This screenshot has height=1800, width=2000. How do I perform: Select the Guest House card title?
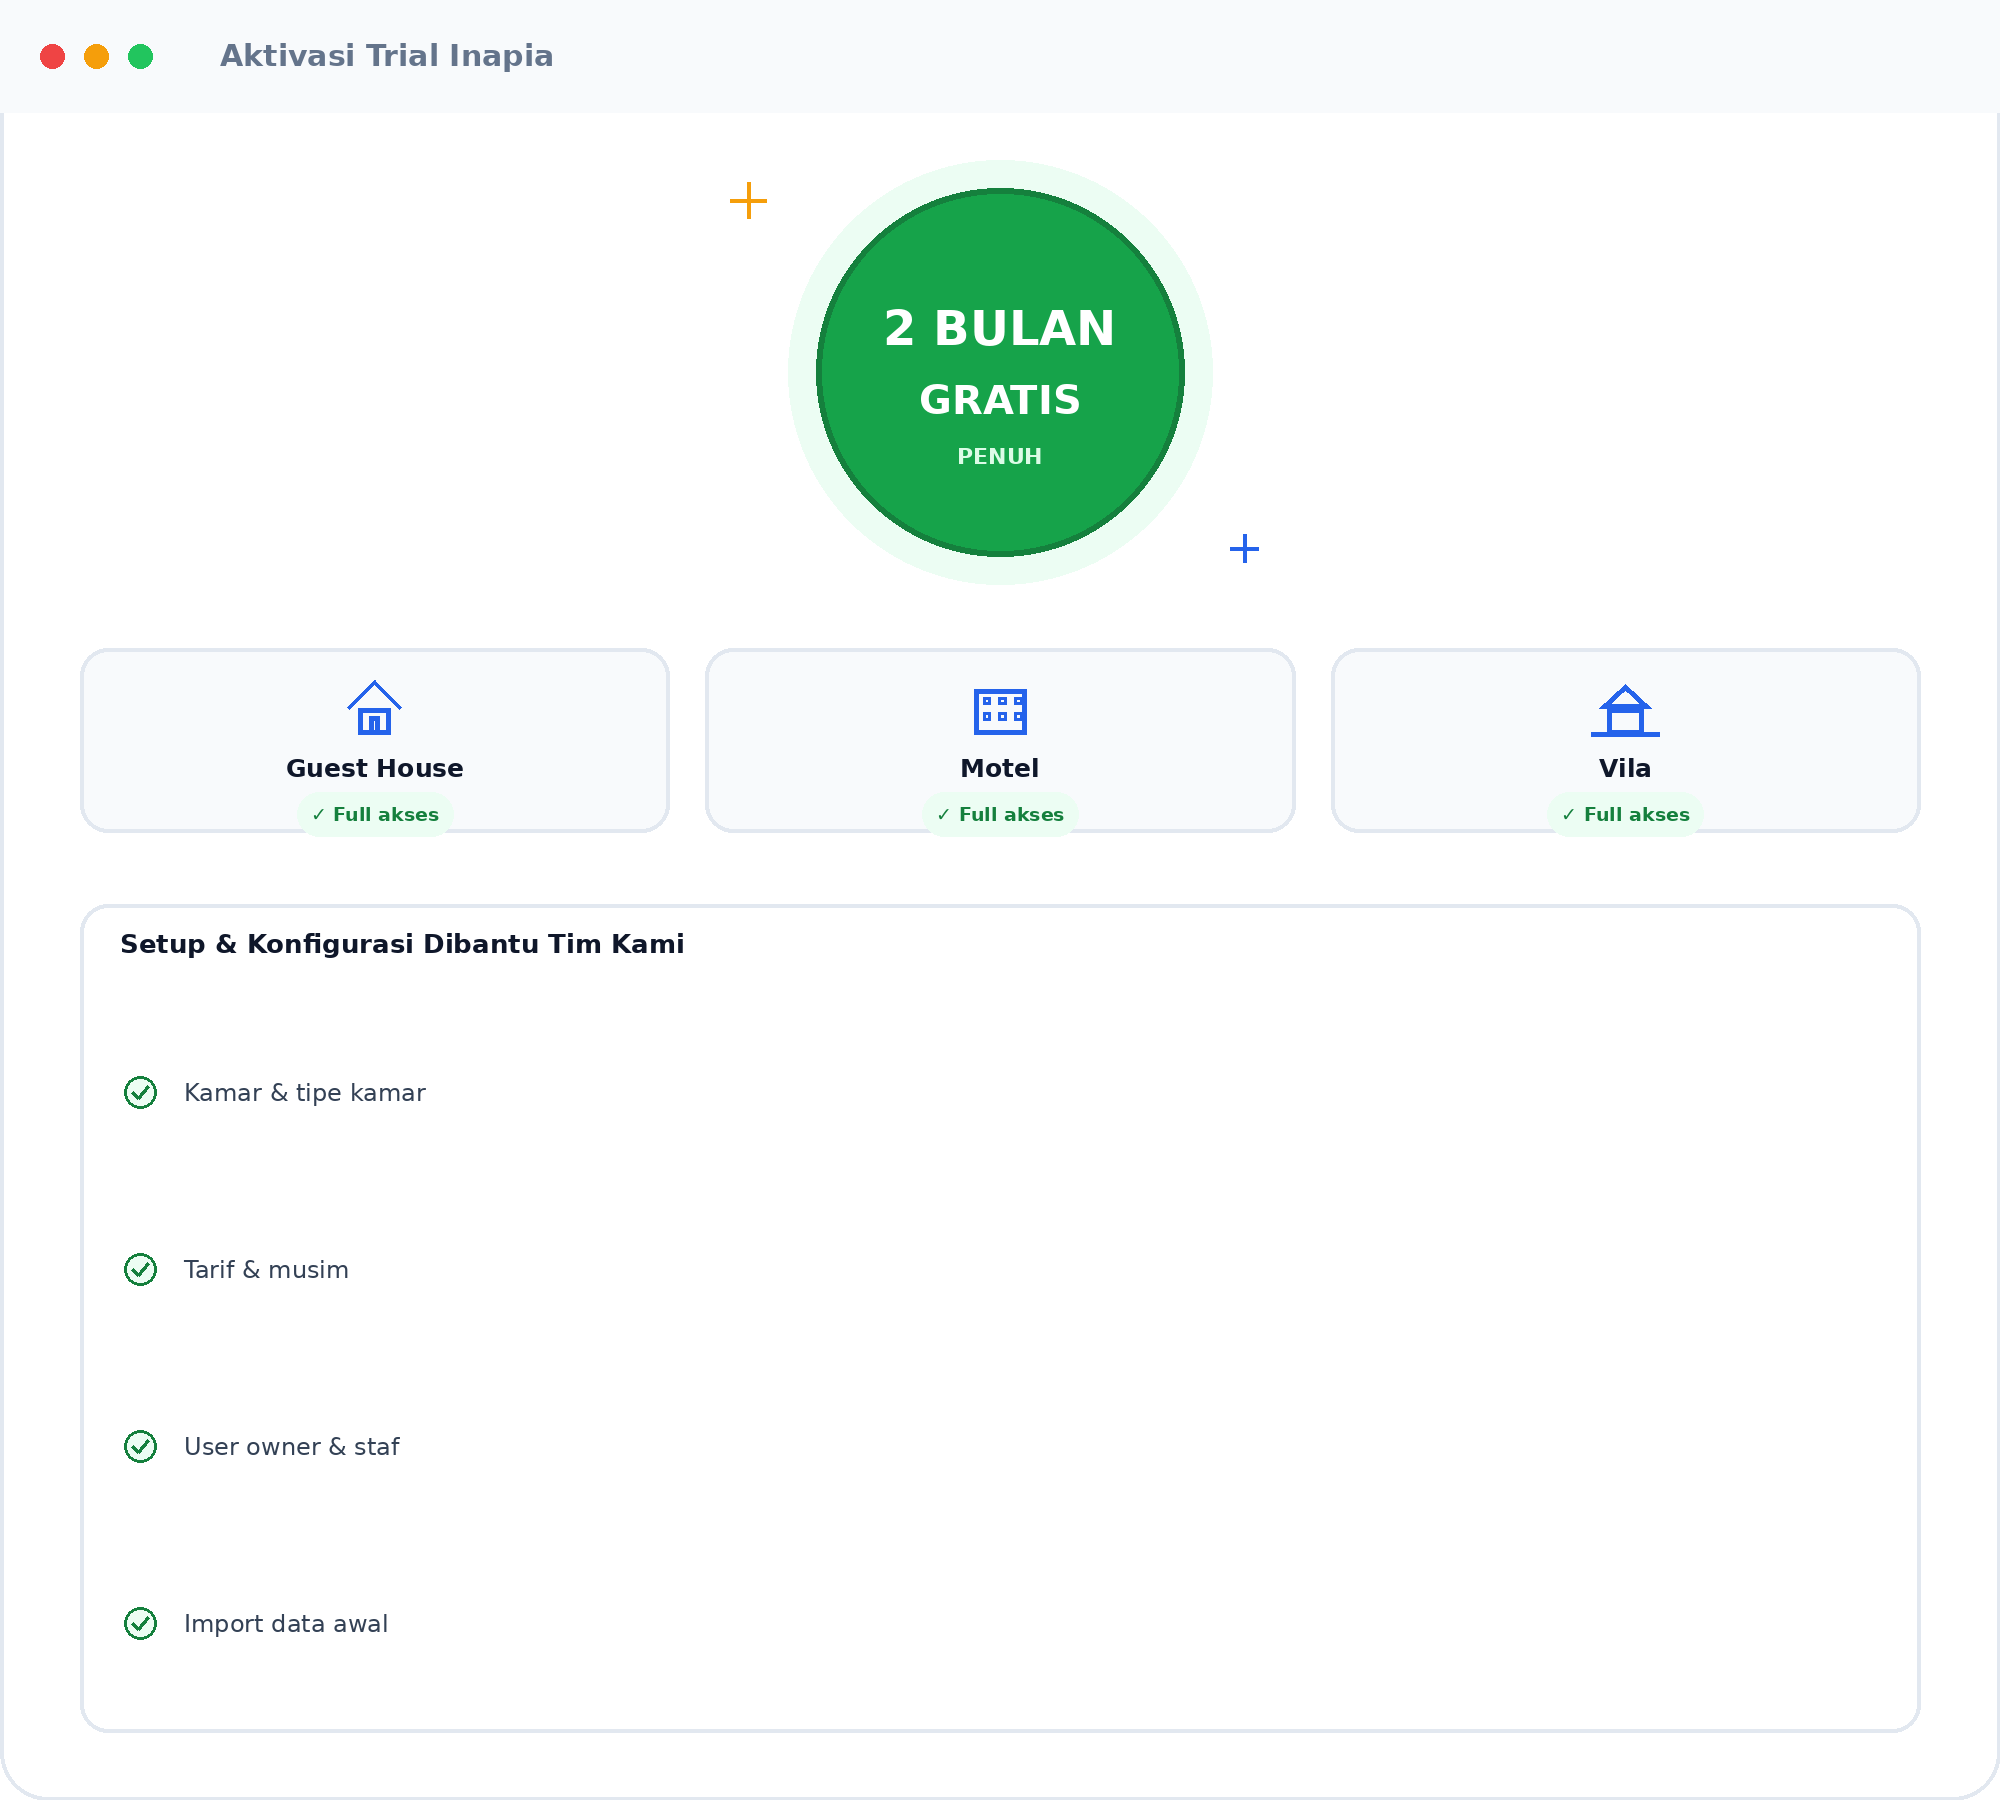(375, 768)
